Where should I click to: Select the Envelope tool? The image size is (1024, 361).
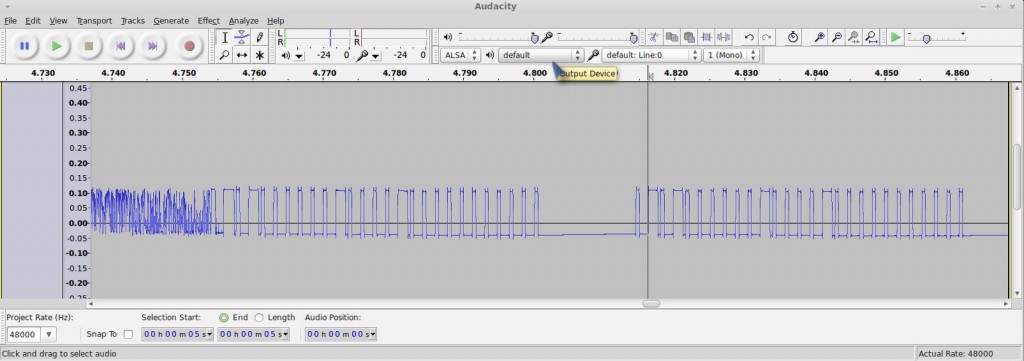242,37
